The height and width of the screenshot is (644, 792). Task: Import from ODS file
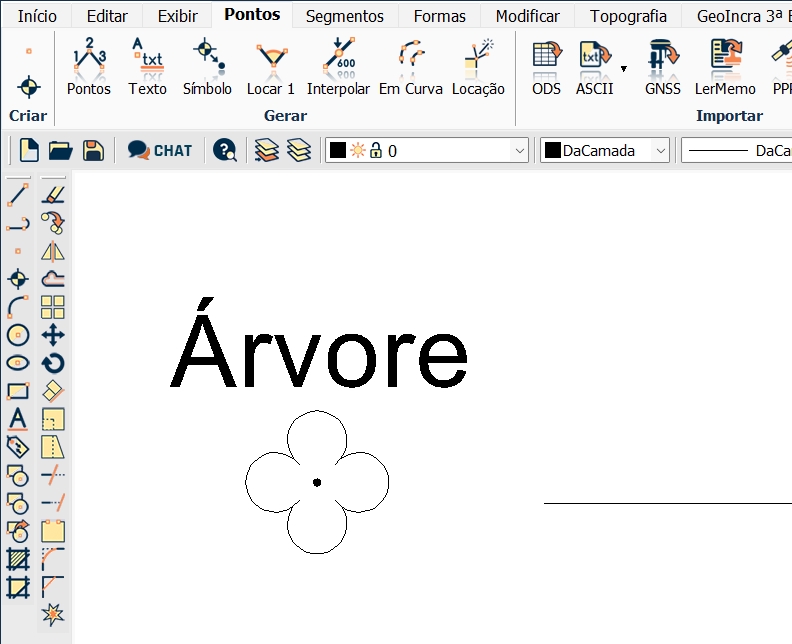pos(547,67)
